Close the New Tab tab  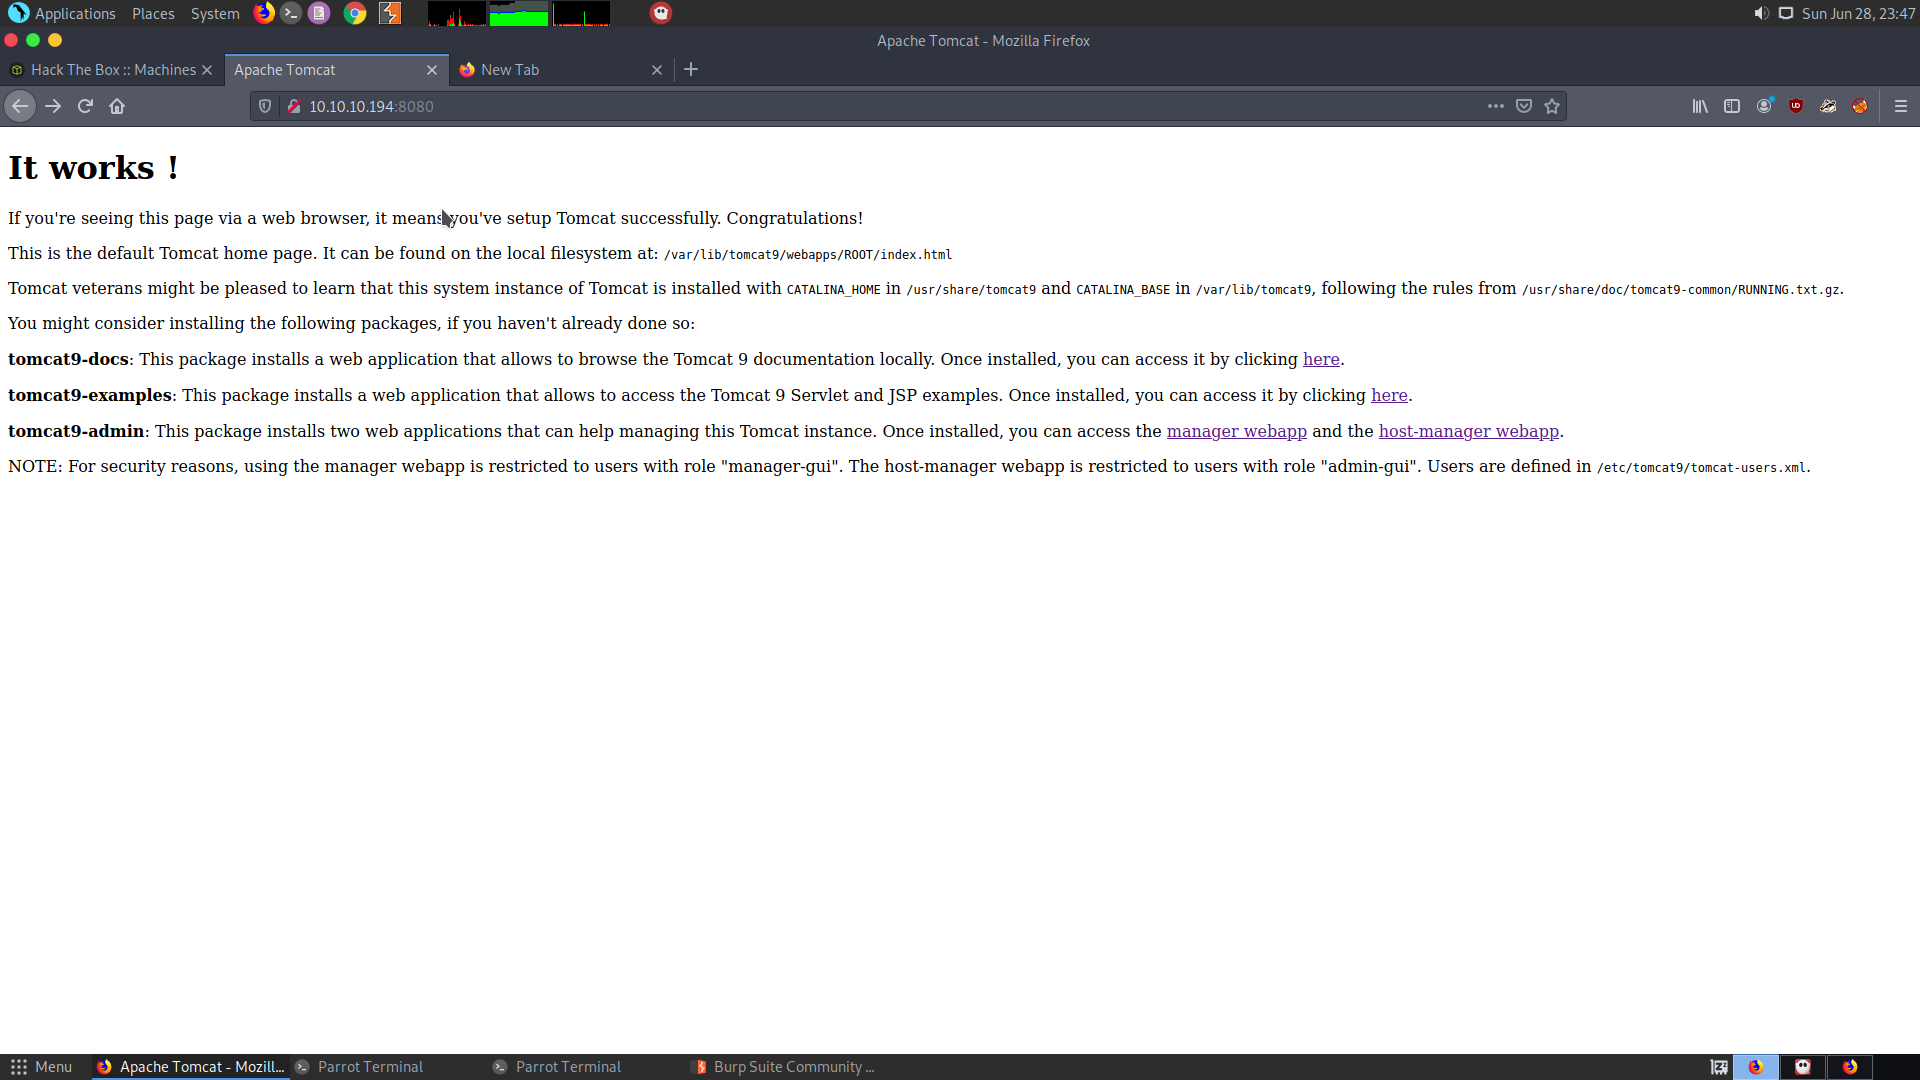tap(657, 70)
